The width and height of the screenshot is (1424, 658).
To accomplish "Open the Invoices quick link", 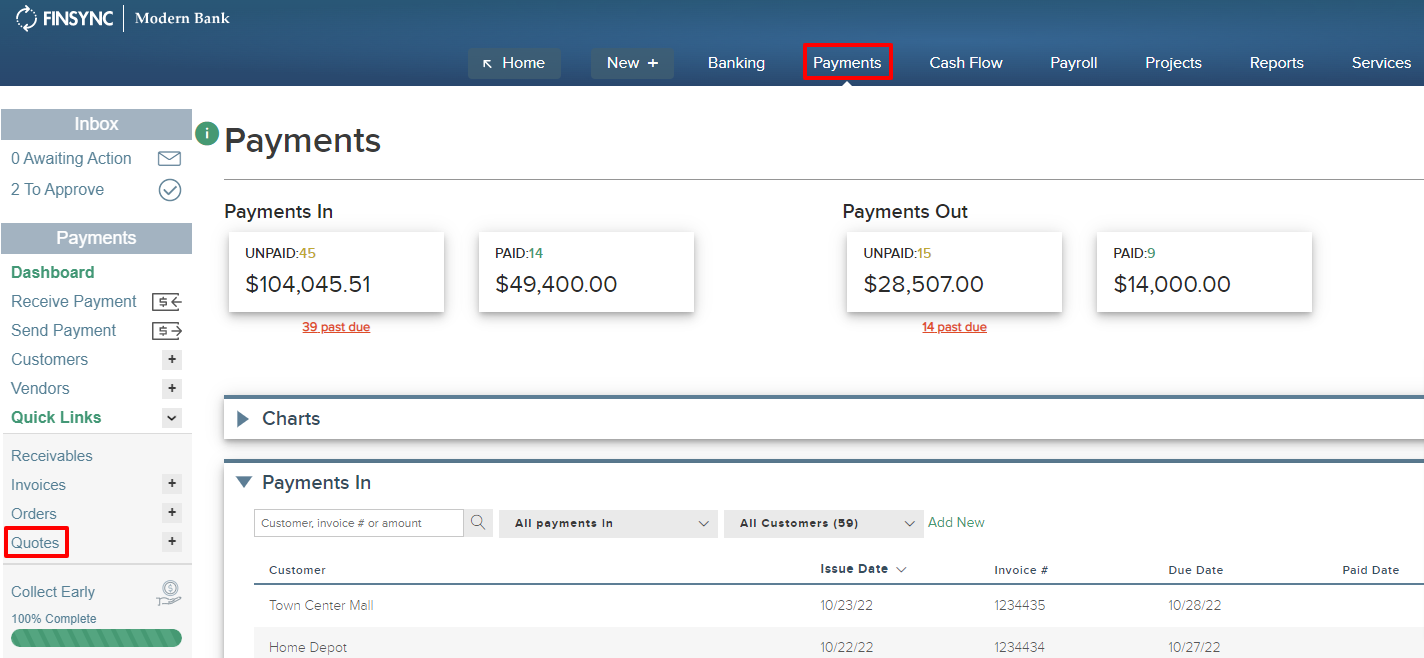I will 39,485.
